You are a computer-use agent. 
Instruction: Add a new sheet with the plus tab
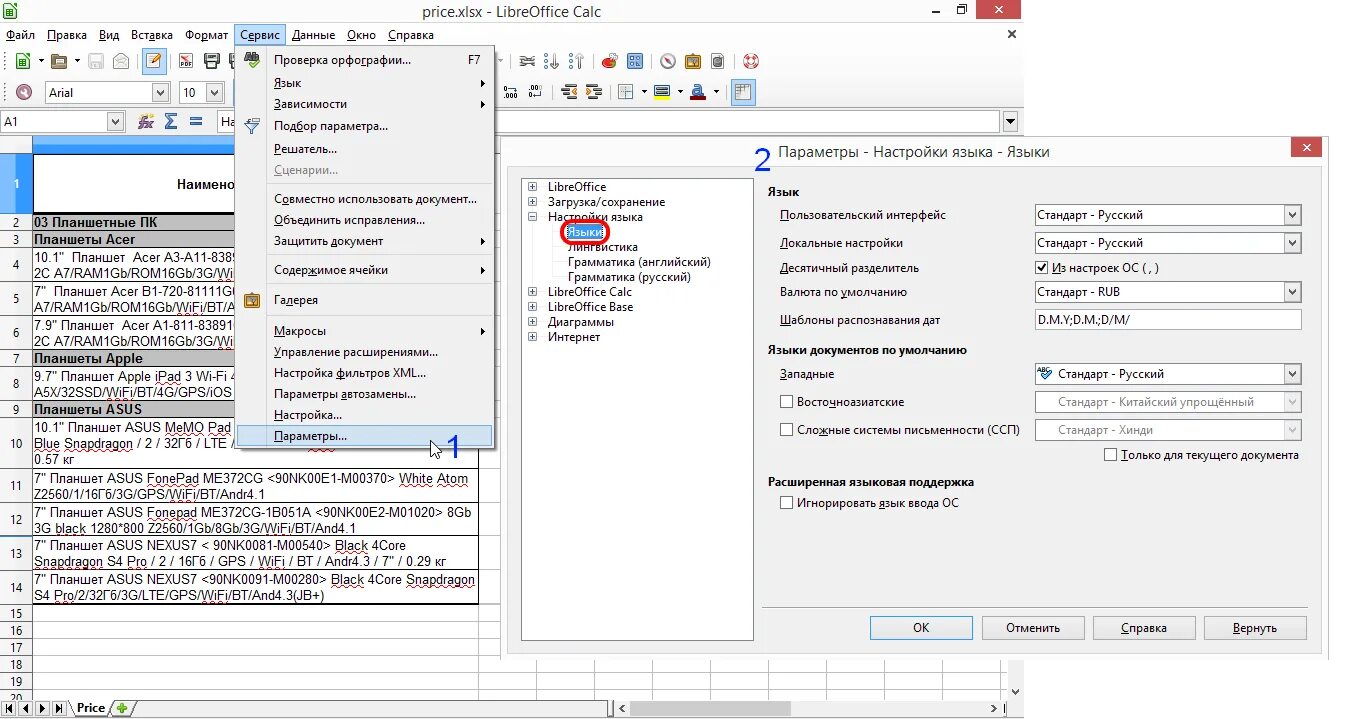(x=122, y=708)
